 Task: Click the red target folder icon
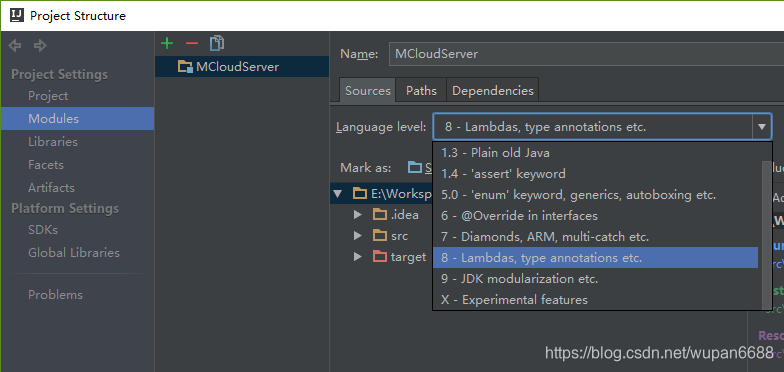pos(380,257)
